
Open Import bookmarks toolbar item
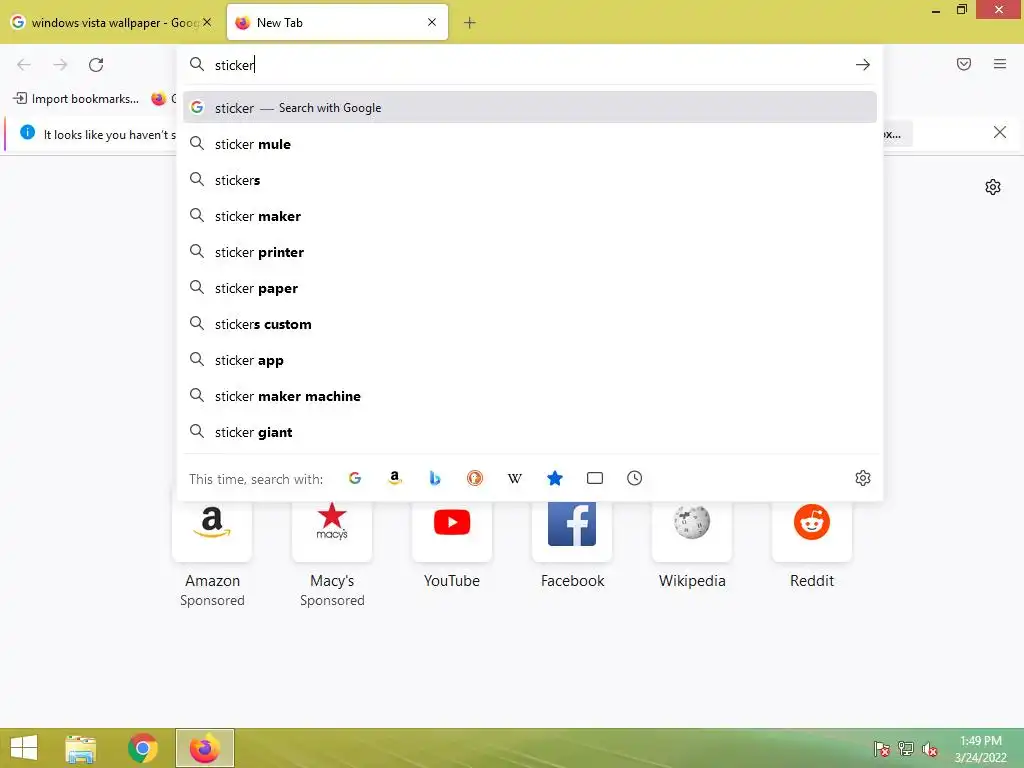pos(76,99)
